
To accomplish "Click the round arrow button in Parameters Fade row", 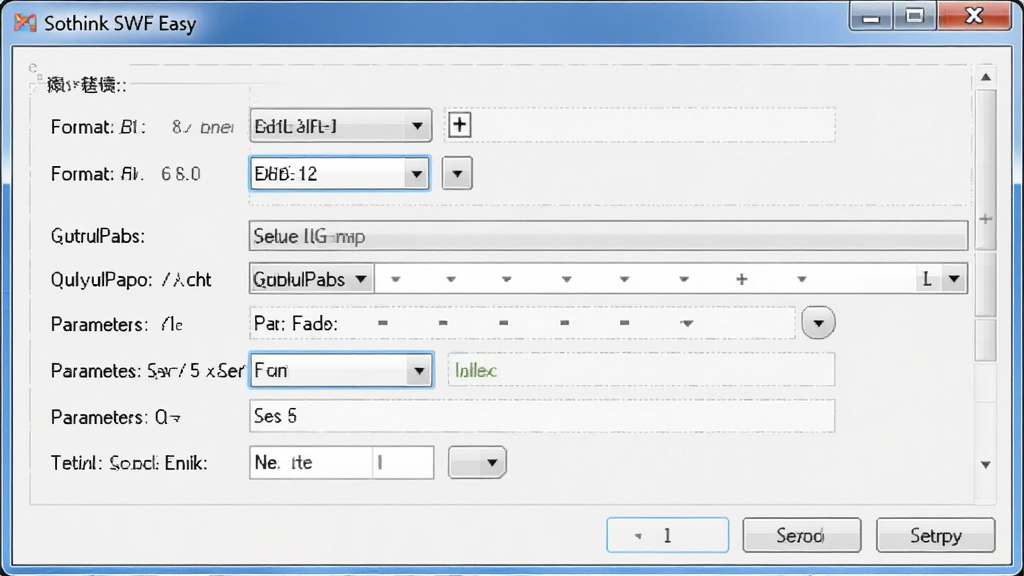I will tap(818, 323).
